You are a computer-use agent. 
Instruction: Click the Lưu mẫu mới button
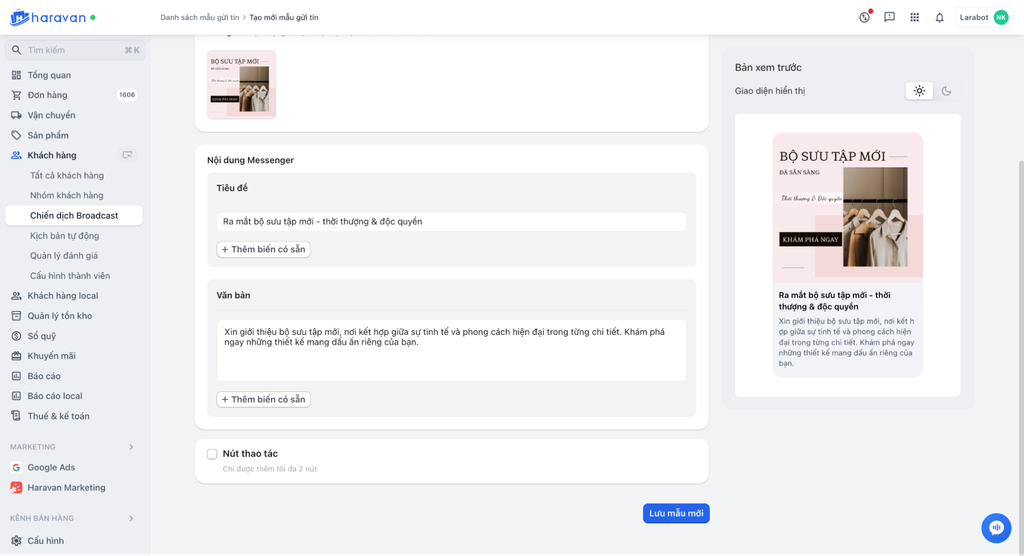pyautogui.click(x=676, y=513)
